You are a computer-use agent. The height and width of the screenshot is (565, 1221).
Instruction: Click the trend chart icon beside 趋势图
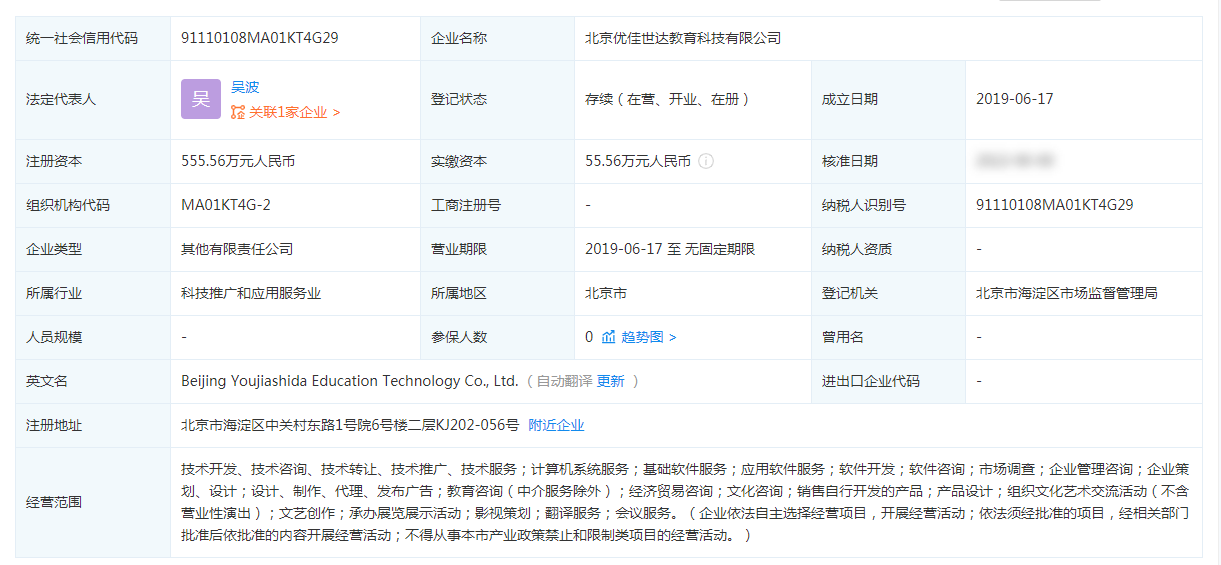(608, 337)
